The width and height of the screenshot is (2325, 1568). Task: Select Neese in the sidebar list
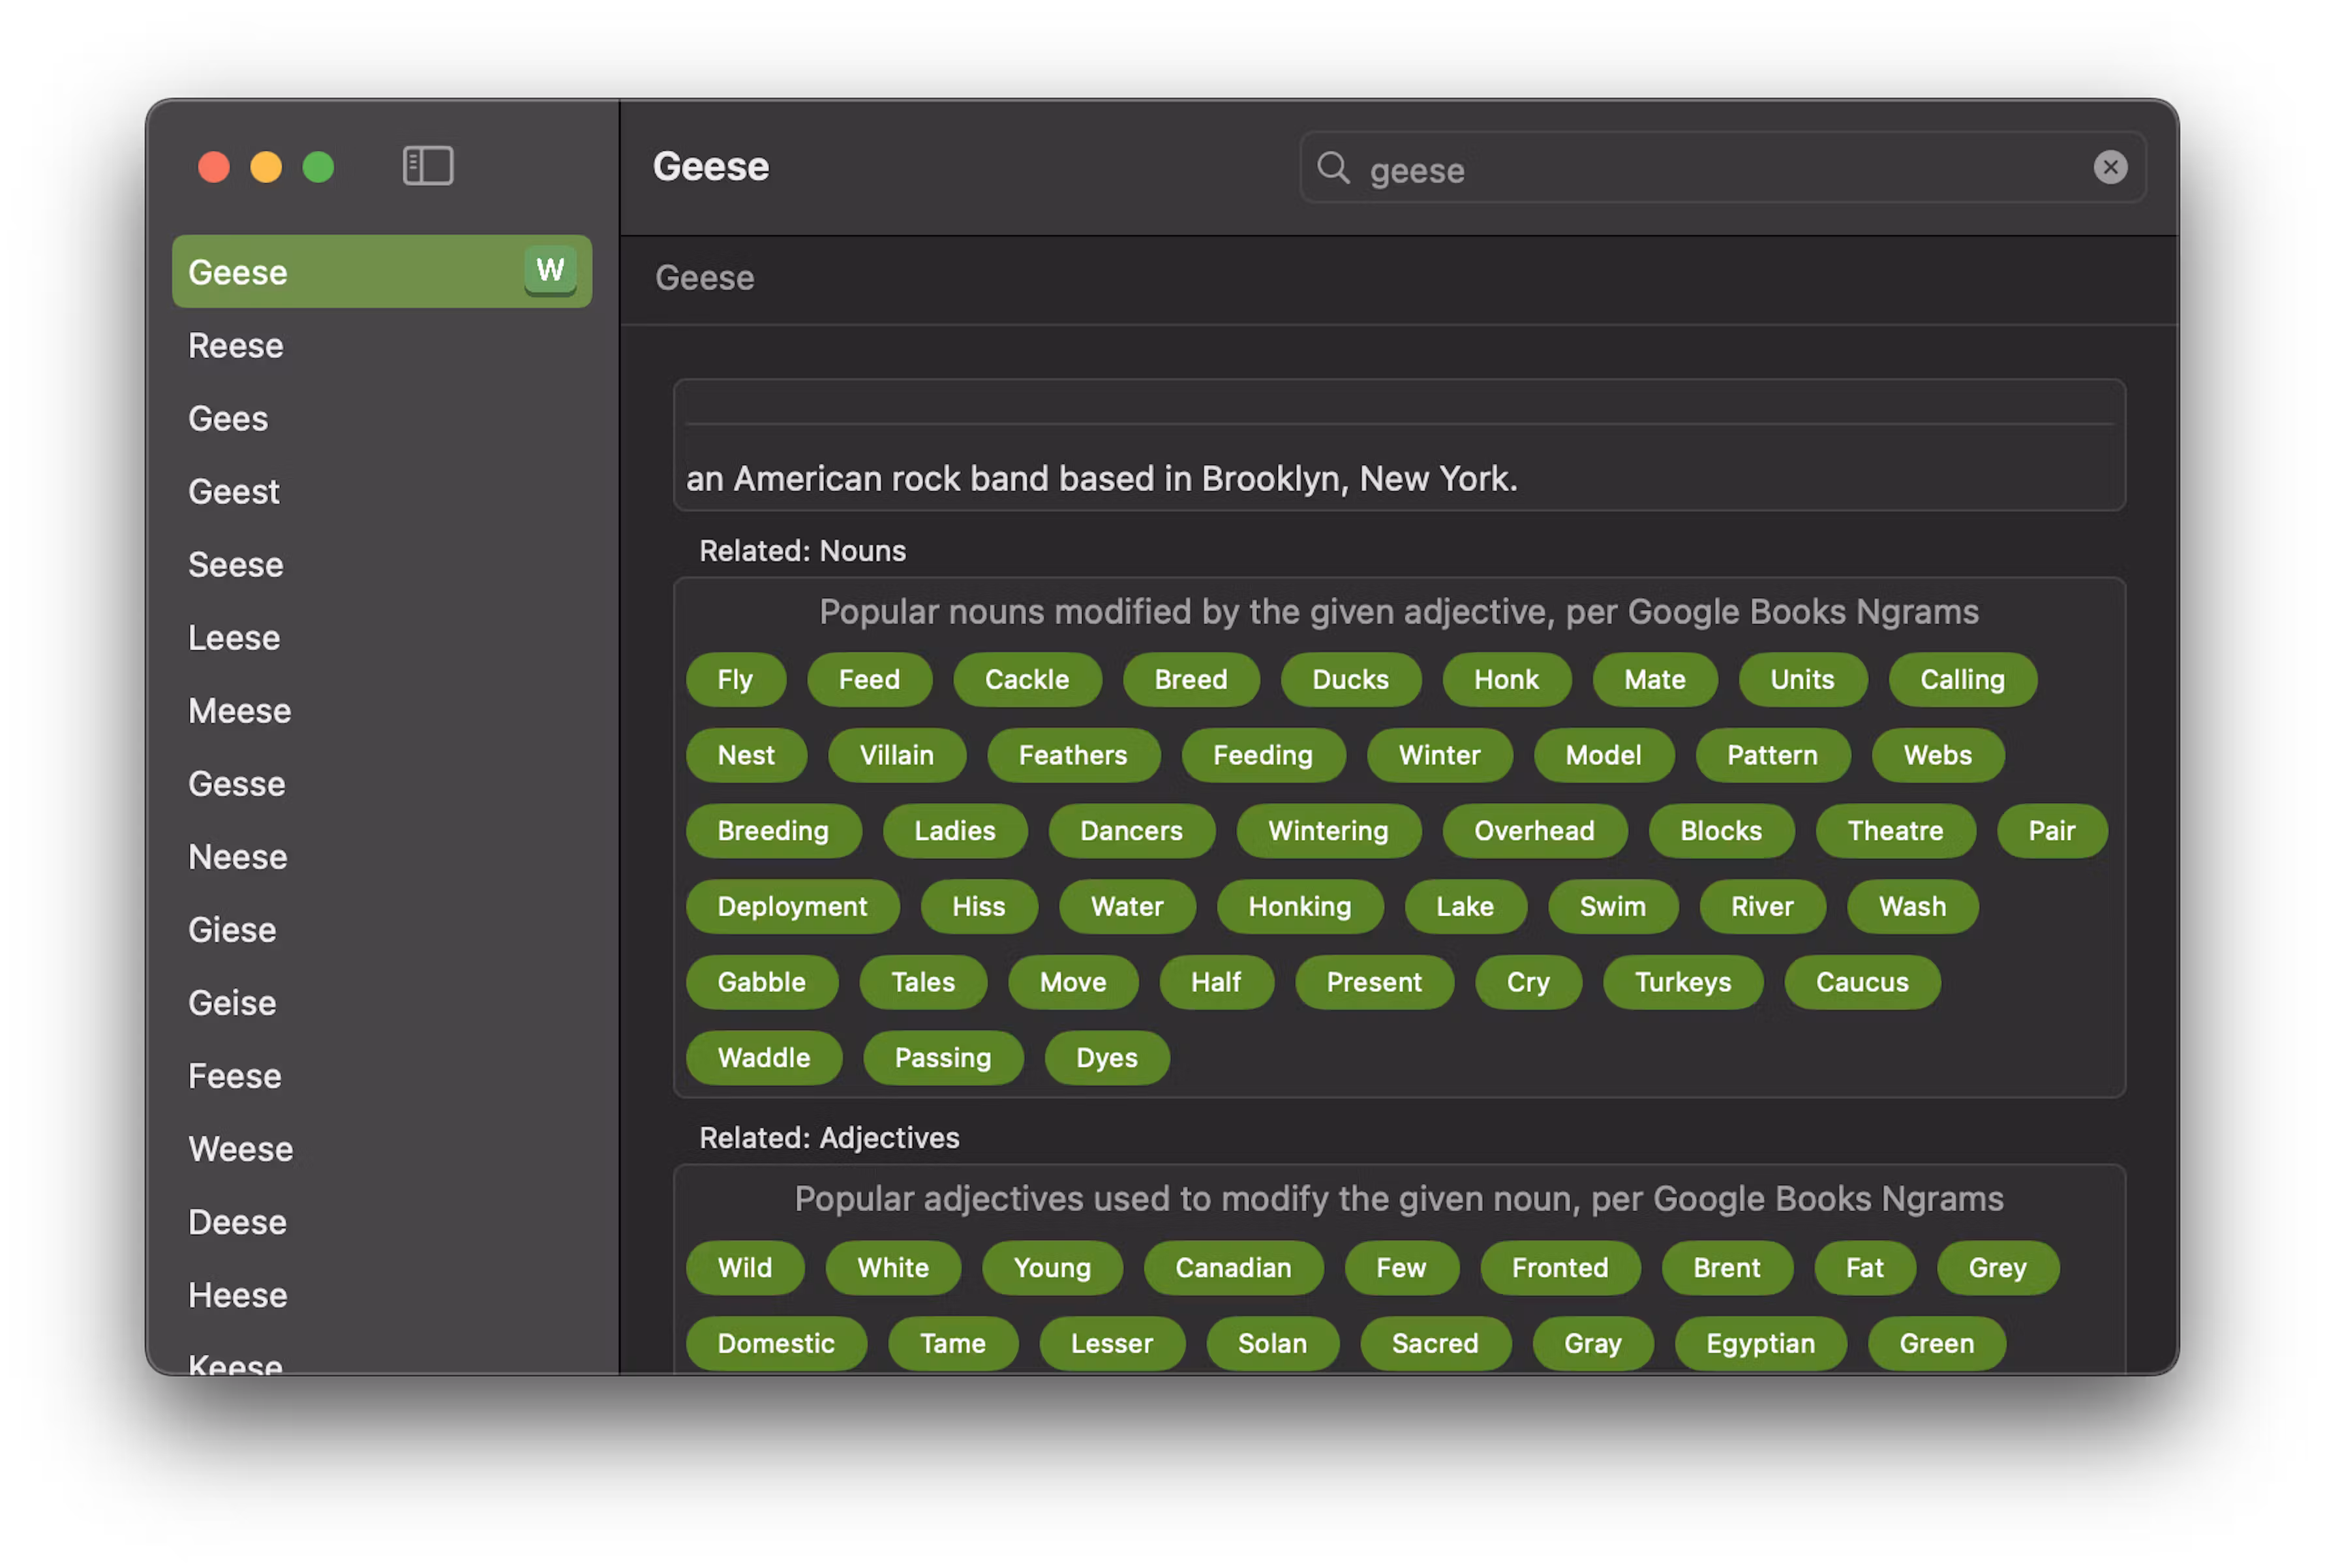click(382, 857)
